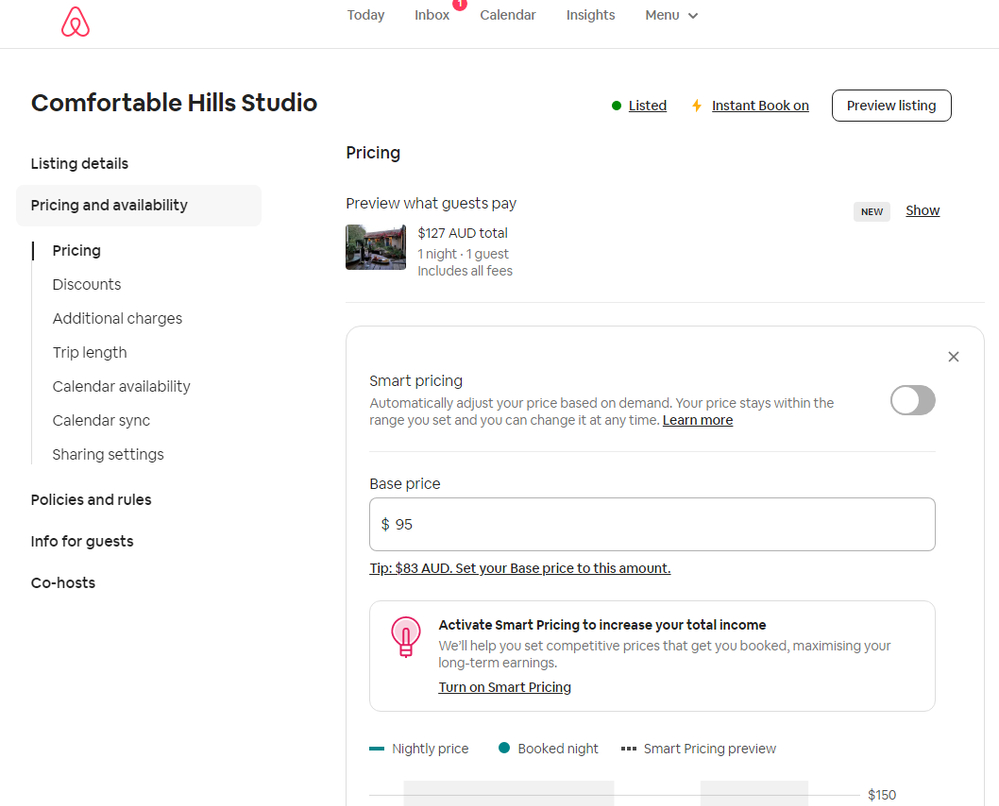Open the Learn more link
999x806 pixels.
(697, 420)
